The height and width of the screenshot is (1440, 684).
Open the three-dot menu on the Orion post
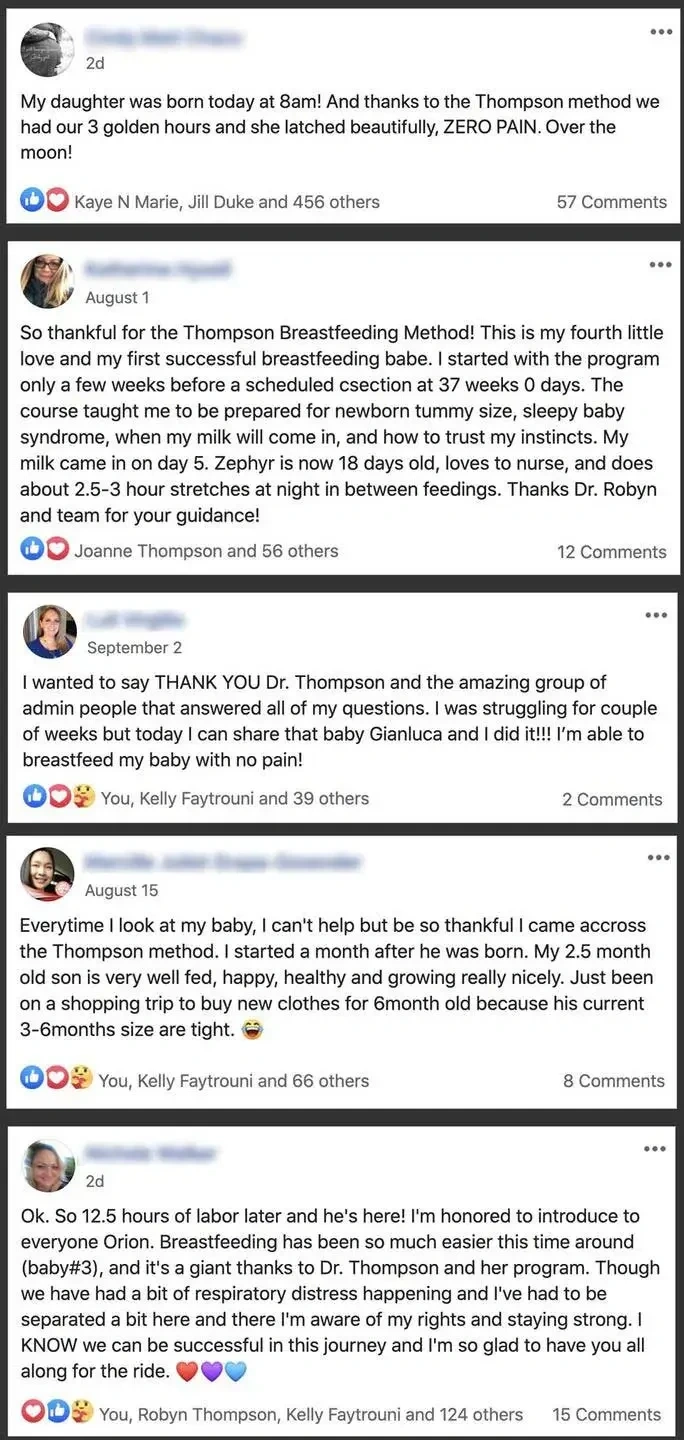coord(655,1149)
